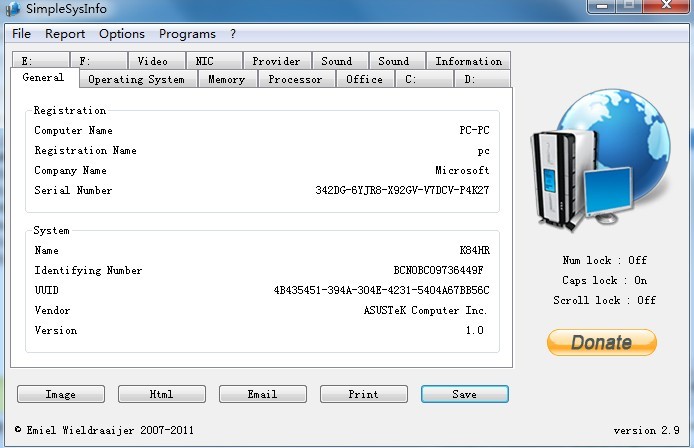Screen dimensions: 694x448
Task: Switch to the Memory tab
Action: [x=227, y=80]
